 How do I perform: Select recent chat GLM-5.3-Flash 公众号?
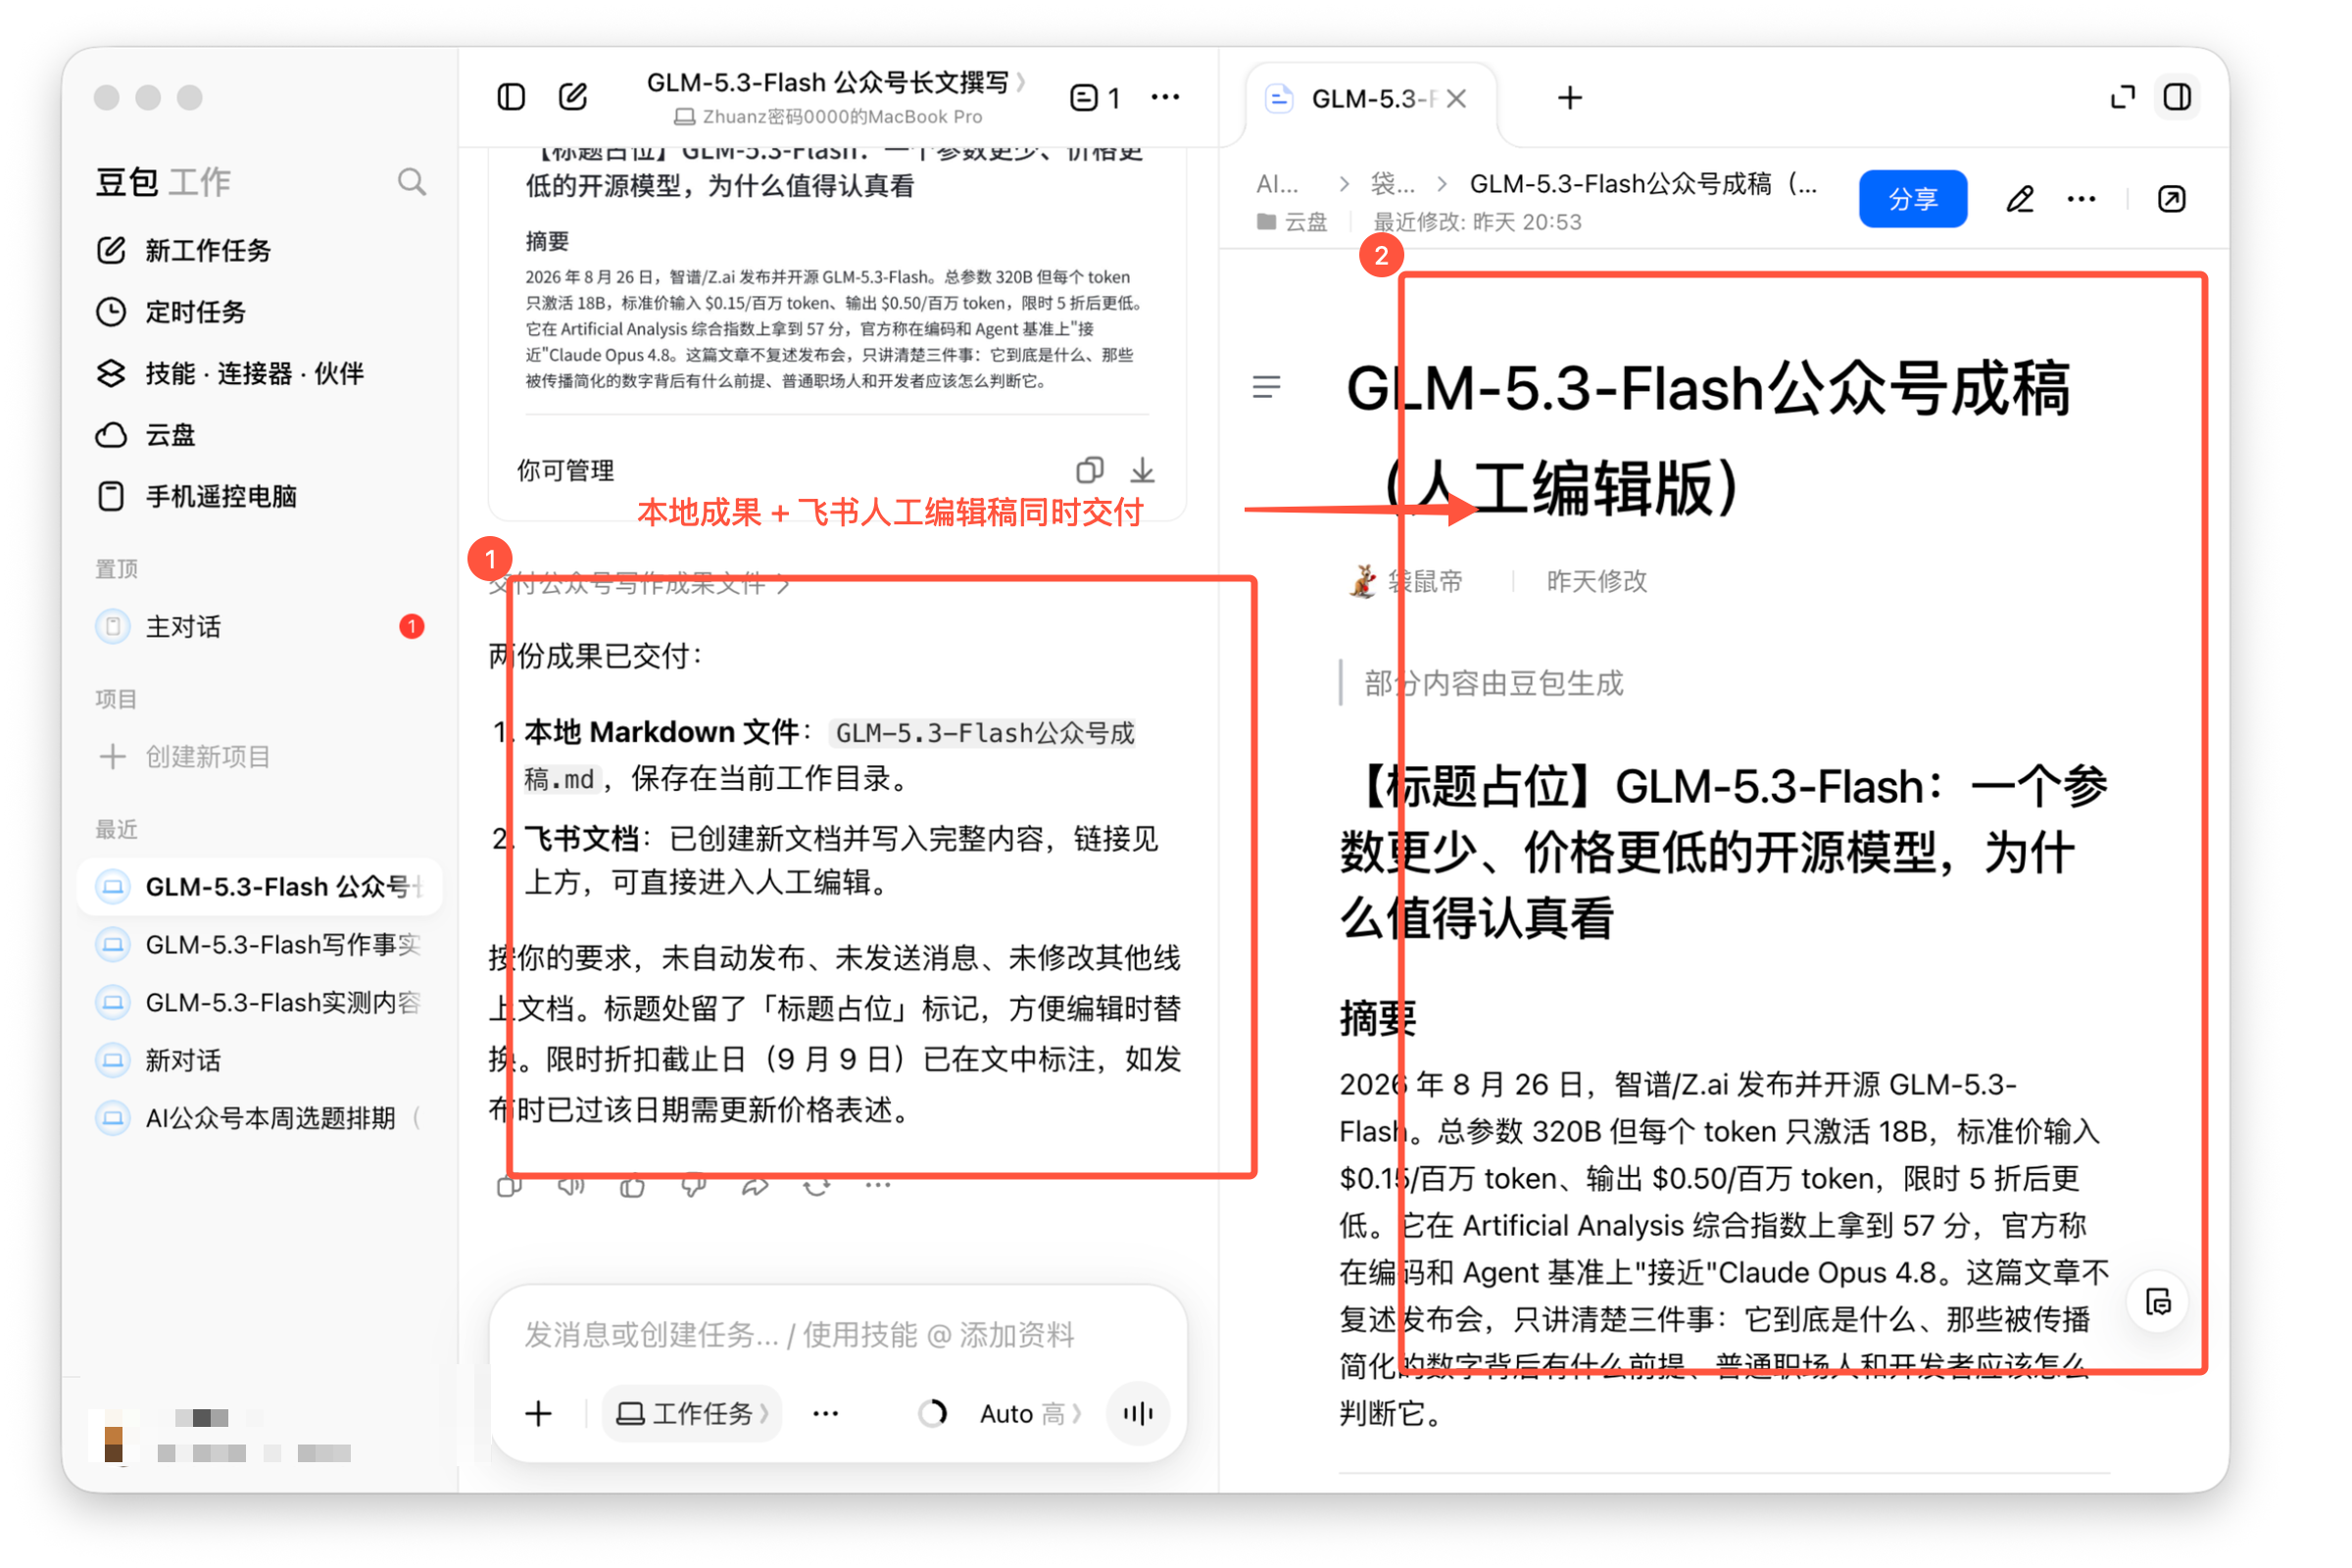260,887
